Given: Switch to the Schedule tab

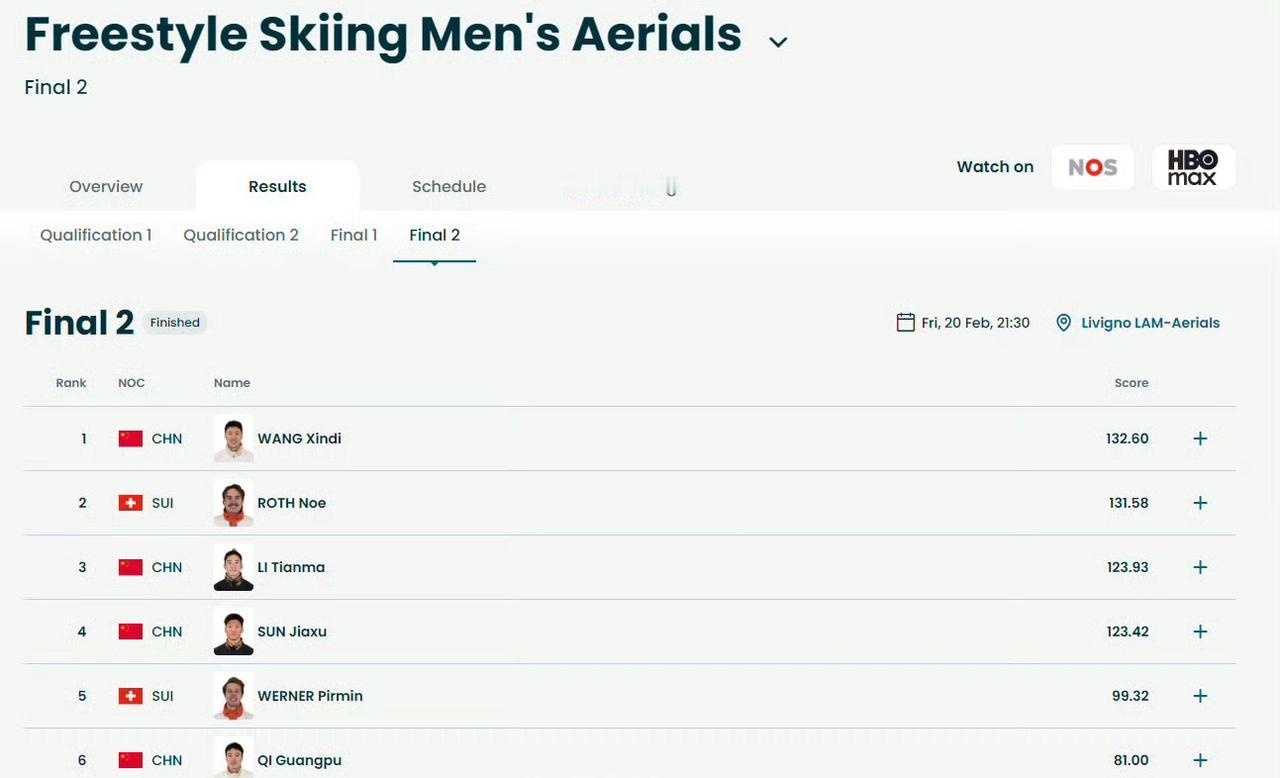Looking at the screenshot, I should (x=449, y=187).
